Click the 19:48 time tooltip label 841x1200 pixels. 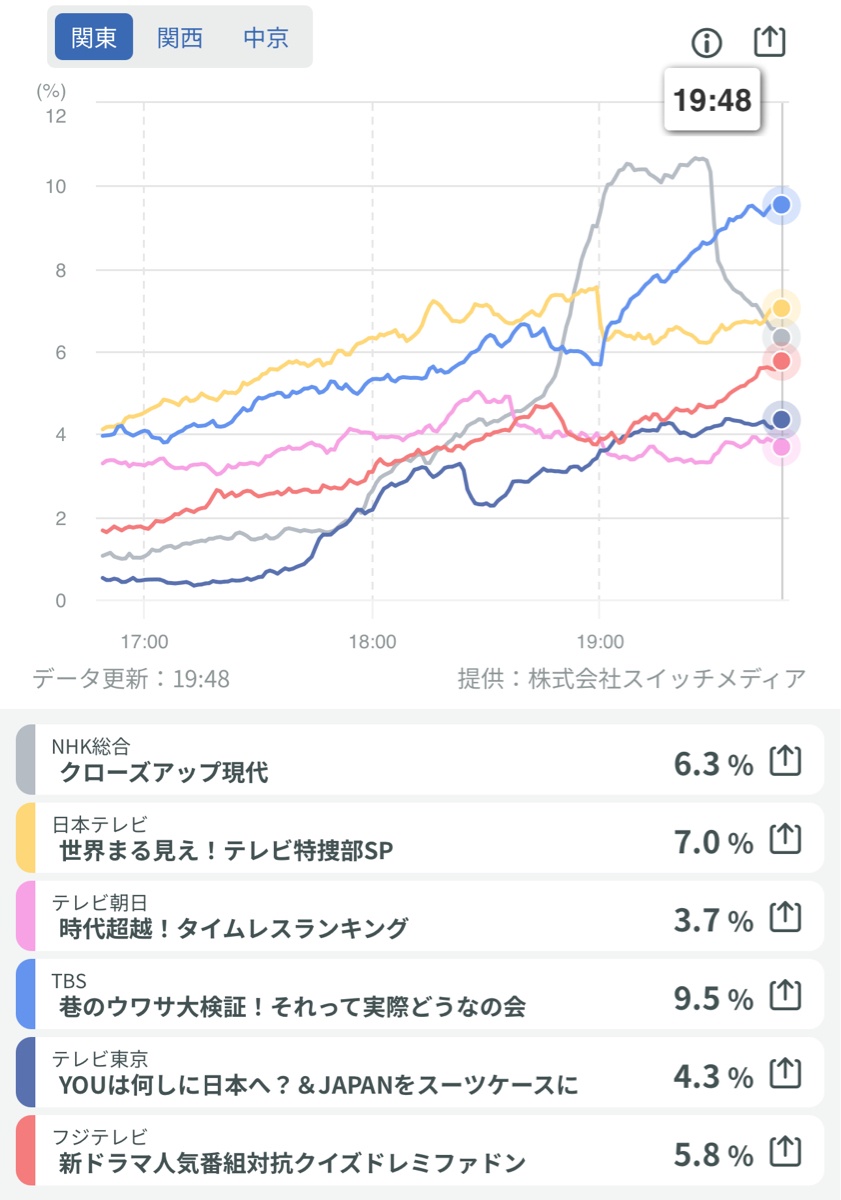pos(712,100)
